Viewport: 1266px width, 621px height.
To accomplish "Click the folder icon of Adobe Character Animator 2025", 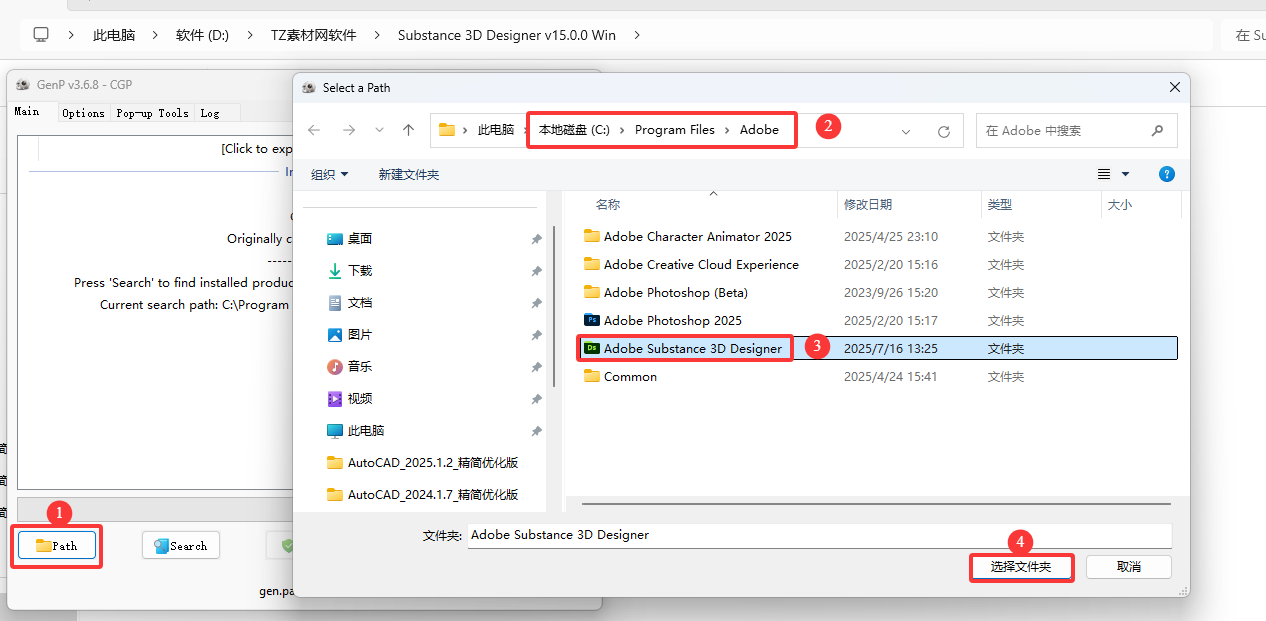I will pos(592,236).
